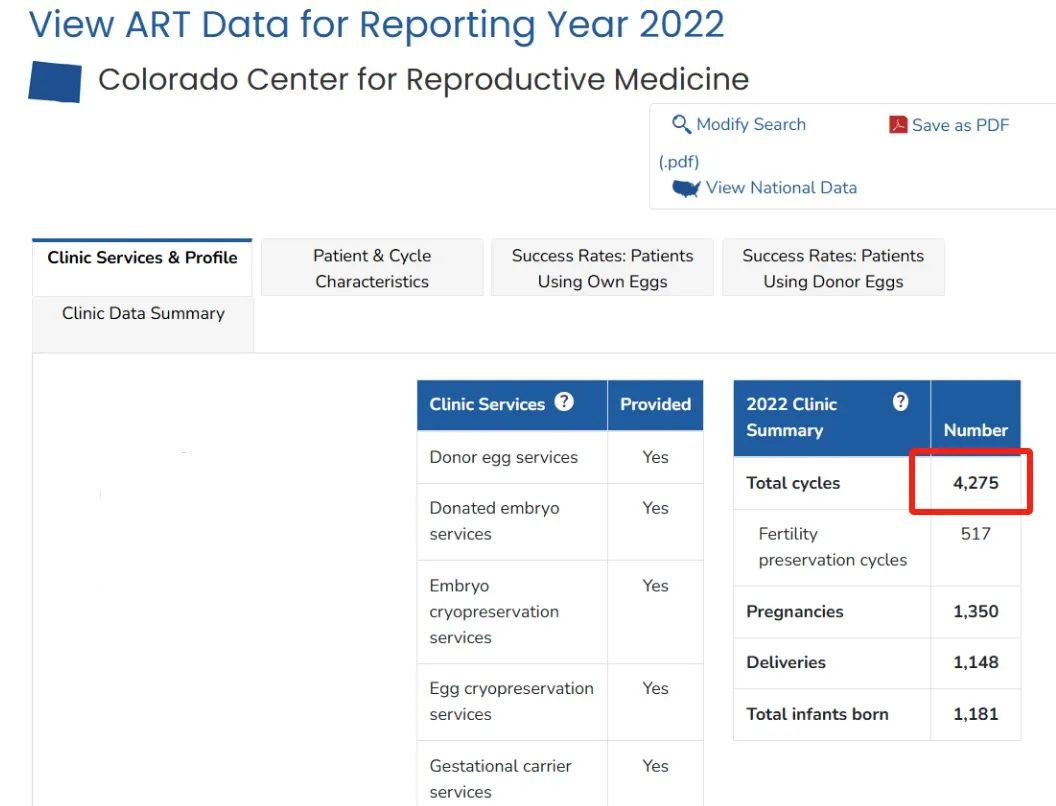Open the 2022 Clinic Summary help icon
The image size is (1056, 806).
click(x=900, y=402)
